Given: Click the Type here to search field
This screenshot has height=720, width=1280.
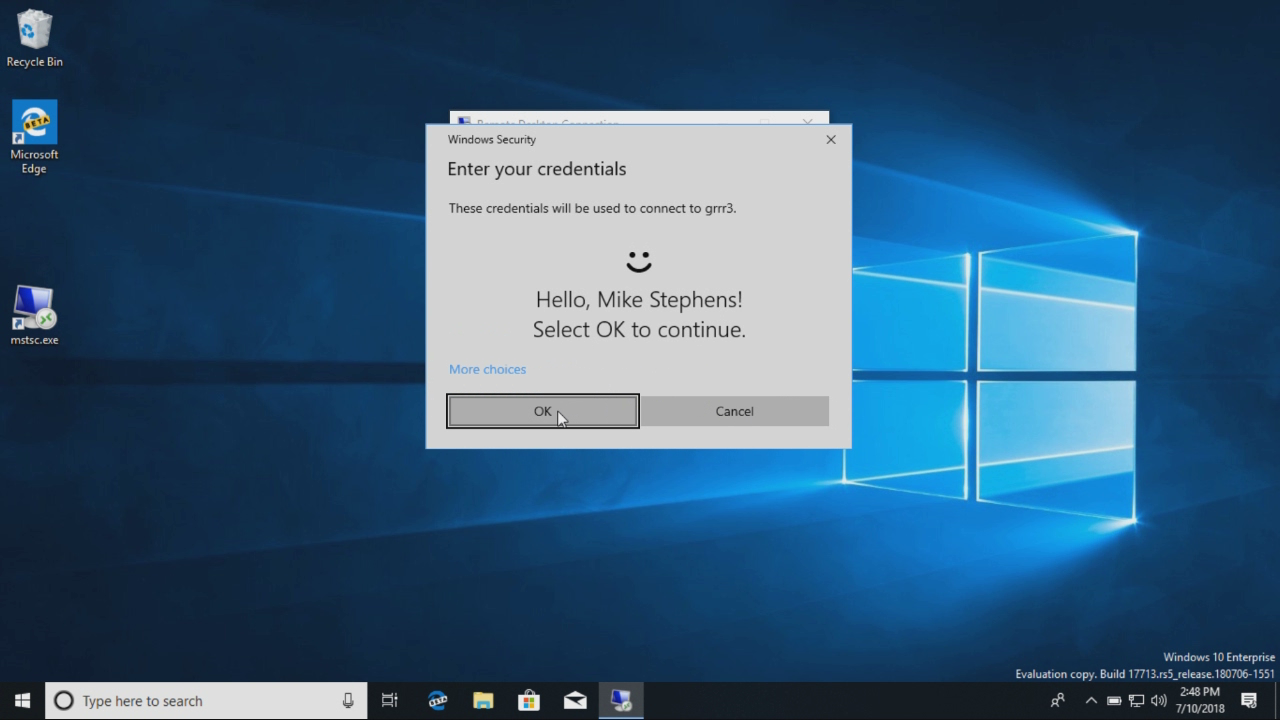Looking at the screenshot, I should coord(200,700).
